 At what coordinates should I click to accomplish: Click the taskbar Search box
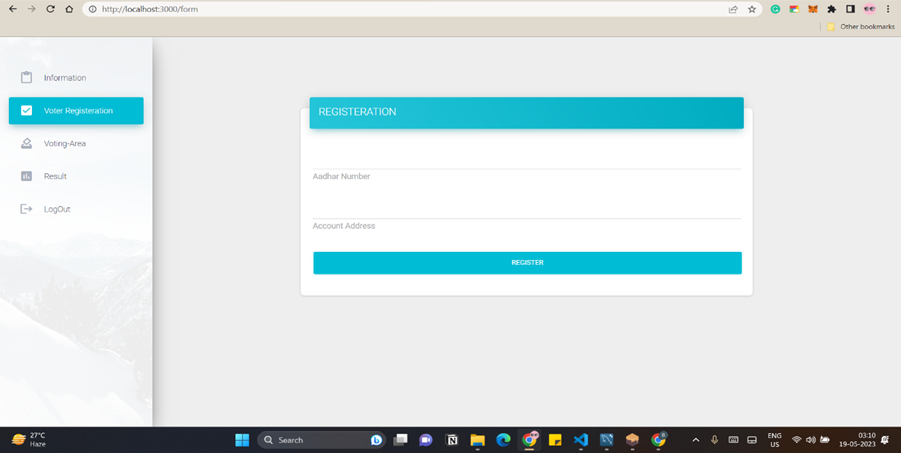pos(321,440)
